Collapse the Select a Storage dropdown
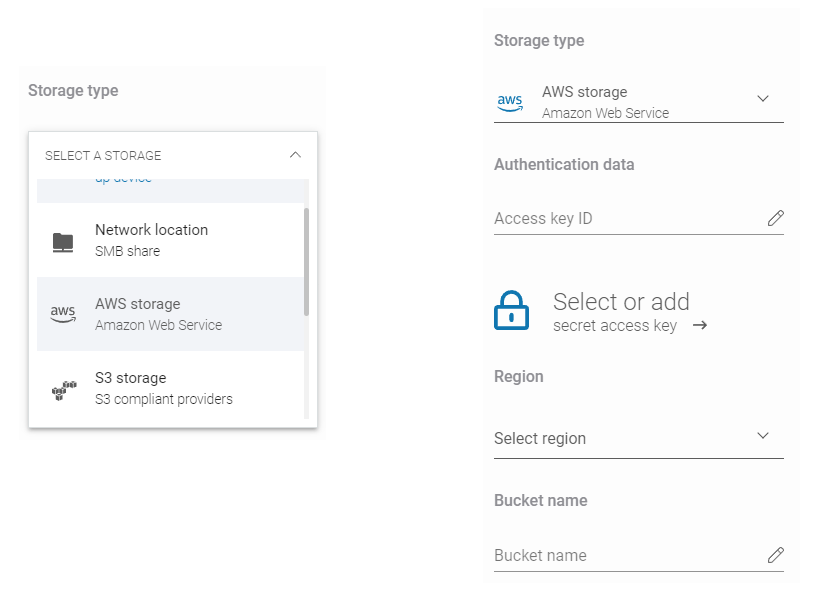815x596 pixels. [x=294, y=155]
